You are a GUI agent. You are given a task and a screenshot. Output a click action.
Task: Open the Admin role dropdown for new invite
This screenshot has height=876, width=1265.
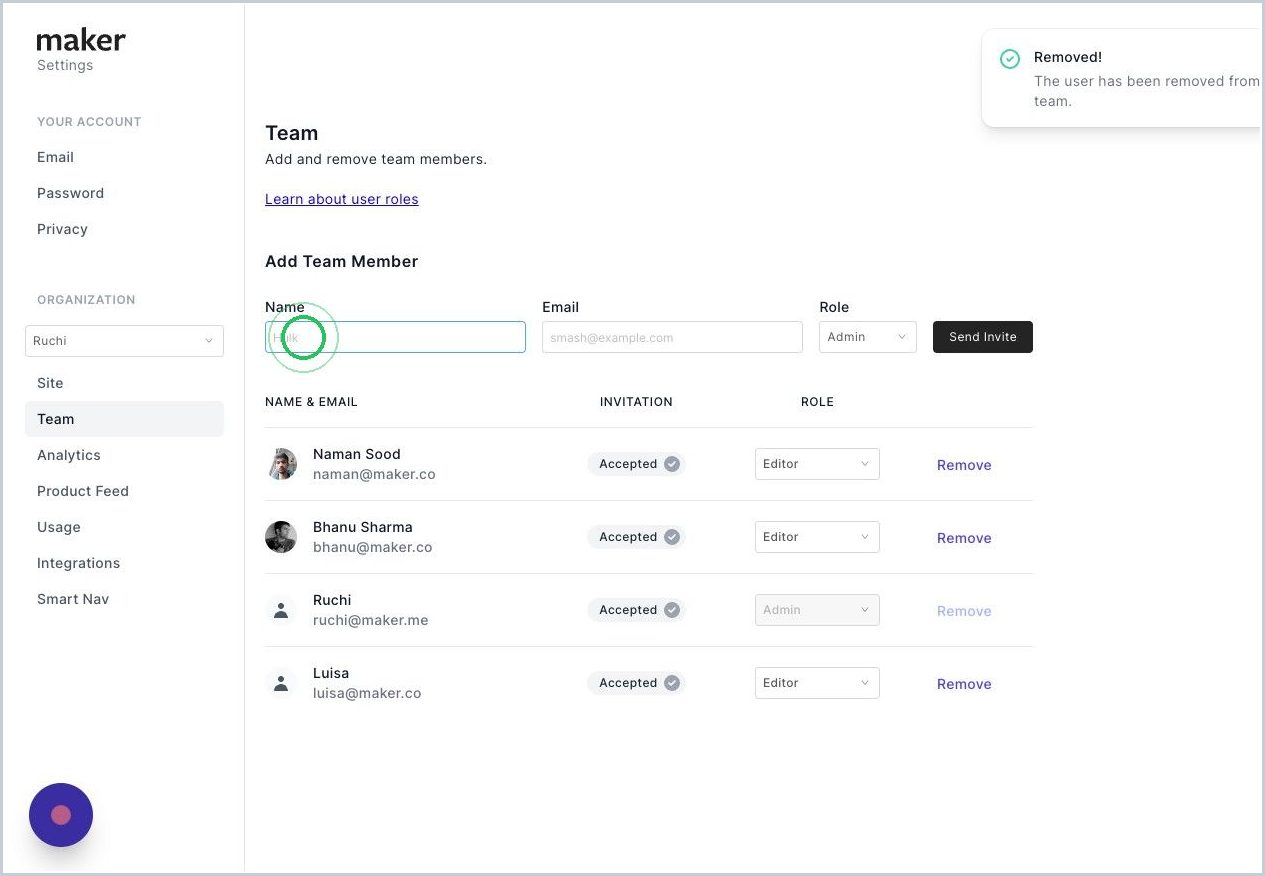(868, 337)
